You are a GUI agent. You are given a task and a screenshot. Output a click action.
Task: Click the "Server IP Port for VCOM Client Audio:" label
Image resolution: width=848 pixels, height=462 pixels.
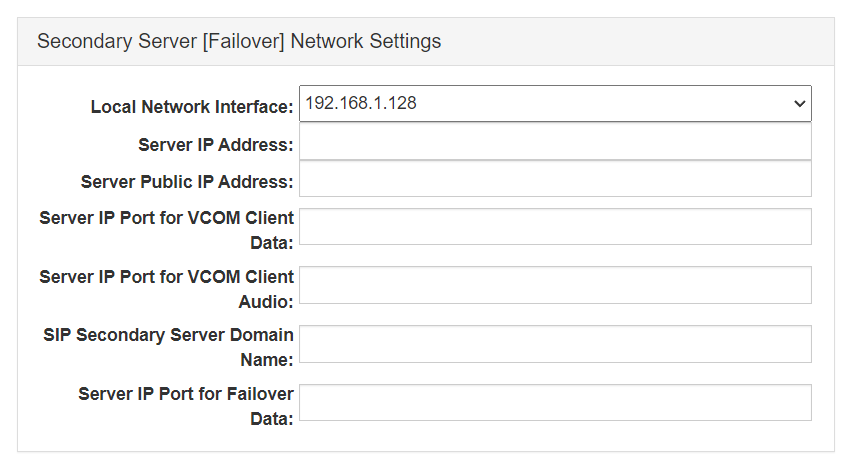click(x=167, y=288)
